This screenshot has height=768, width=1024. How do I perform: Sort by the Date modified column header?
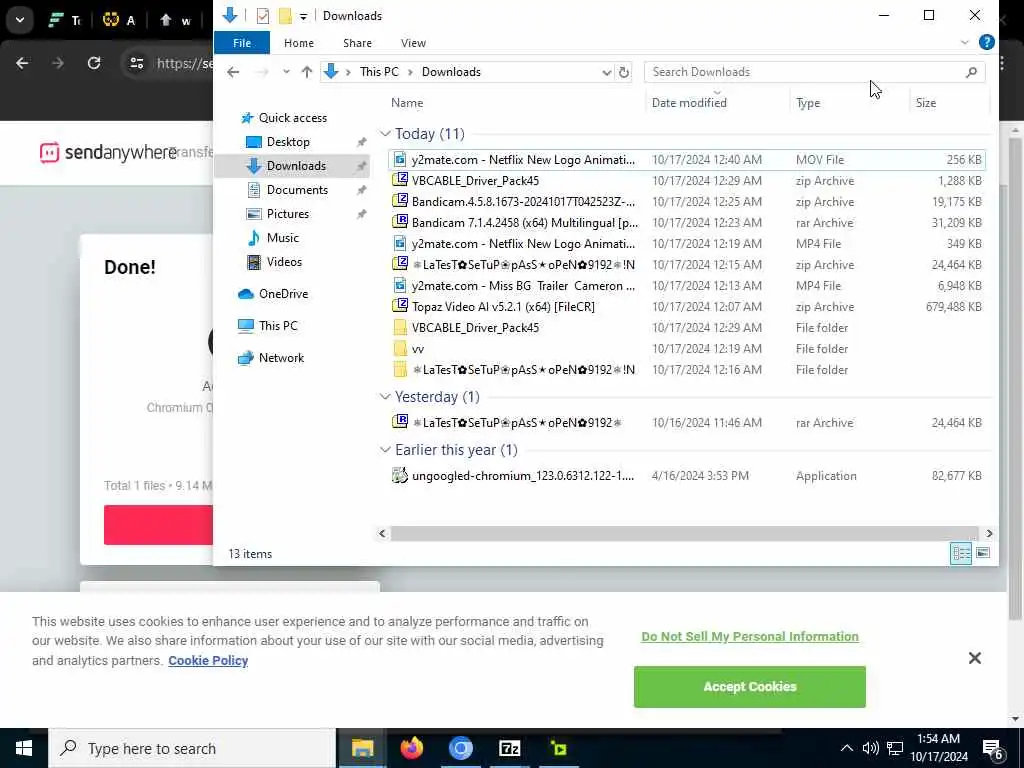(x=689, y=103)
